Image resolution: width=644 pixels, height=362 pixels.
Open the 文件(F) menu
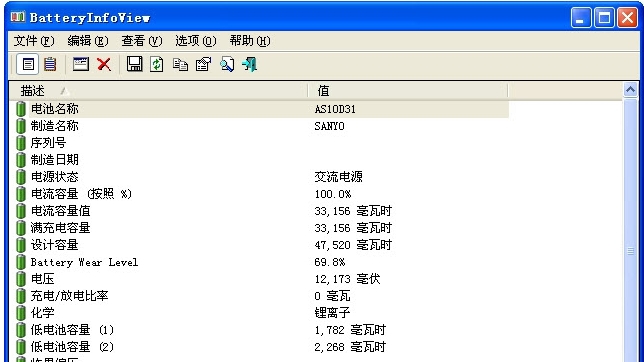(x=34, y=41)
